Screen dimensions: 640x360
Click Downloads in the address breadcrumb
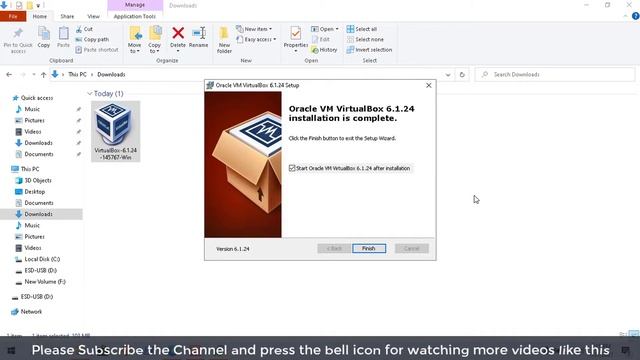coord(111,75)
